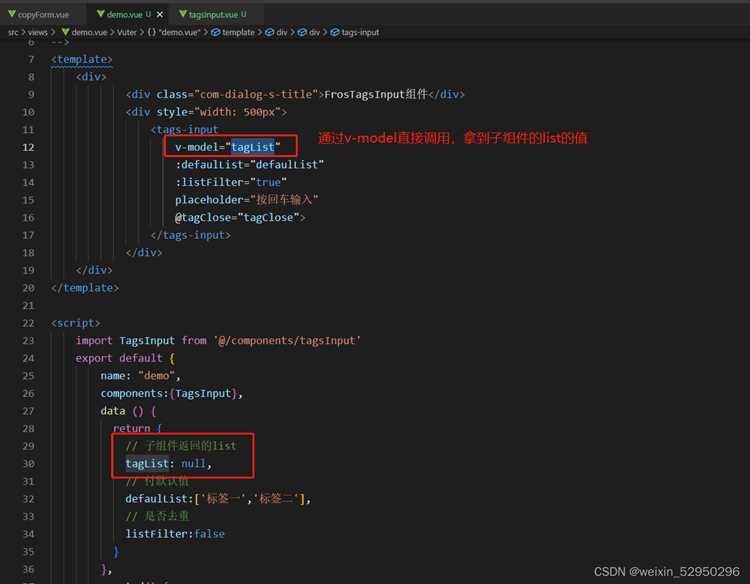Click the defaultList array line

click(218, 499)
